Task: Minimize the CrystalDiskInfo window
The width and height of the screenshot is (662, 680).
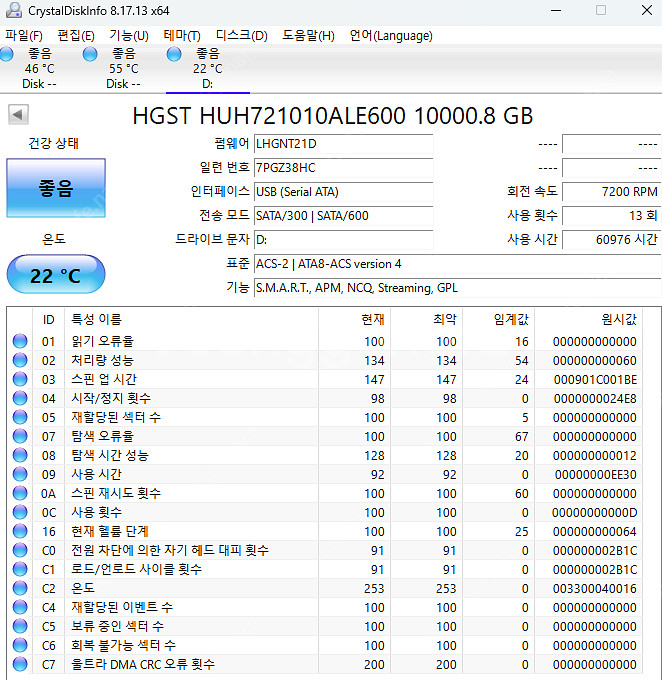Action: click(x=556, y=10)
